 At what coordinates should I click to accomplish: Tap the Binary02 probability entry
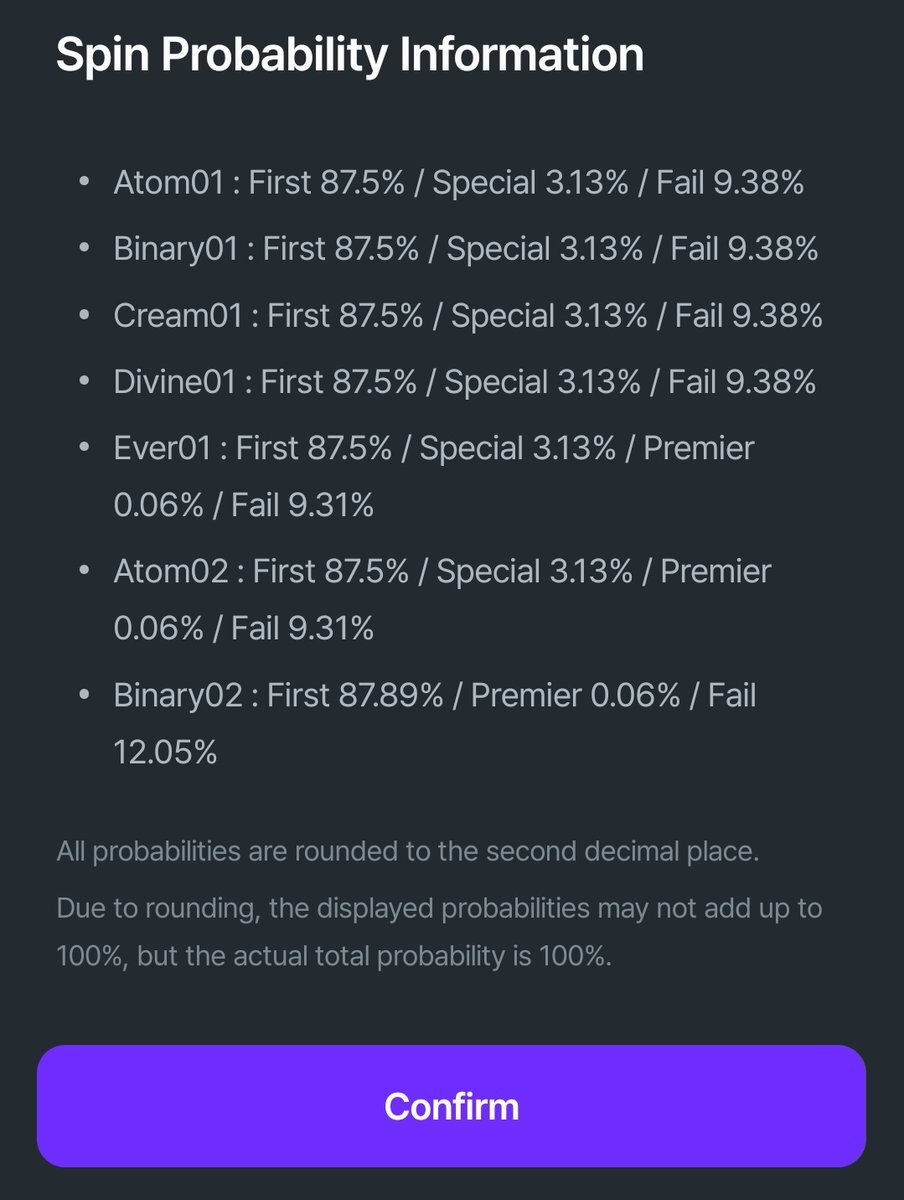tap(434, 696)
